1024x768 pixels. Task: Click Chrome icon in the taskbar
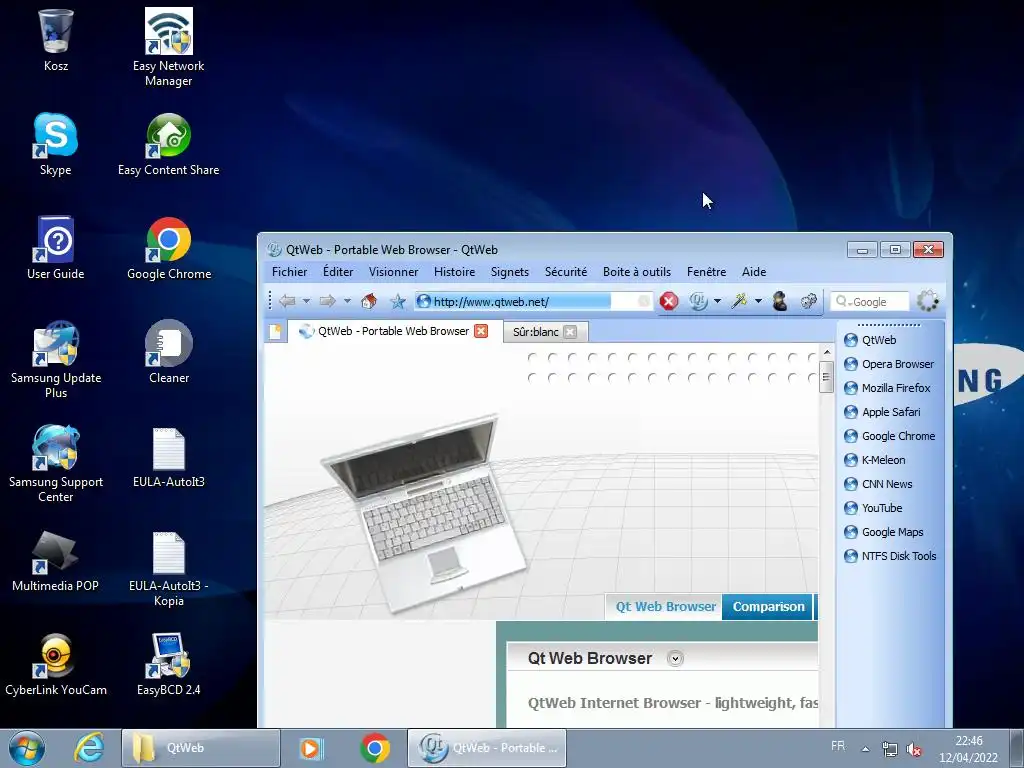374,748
